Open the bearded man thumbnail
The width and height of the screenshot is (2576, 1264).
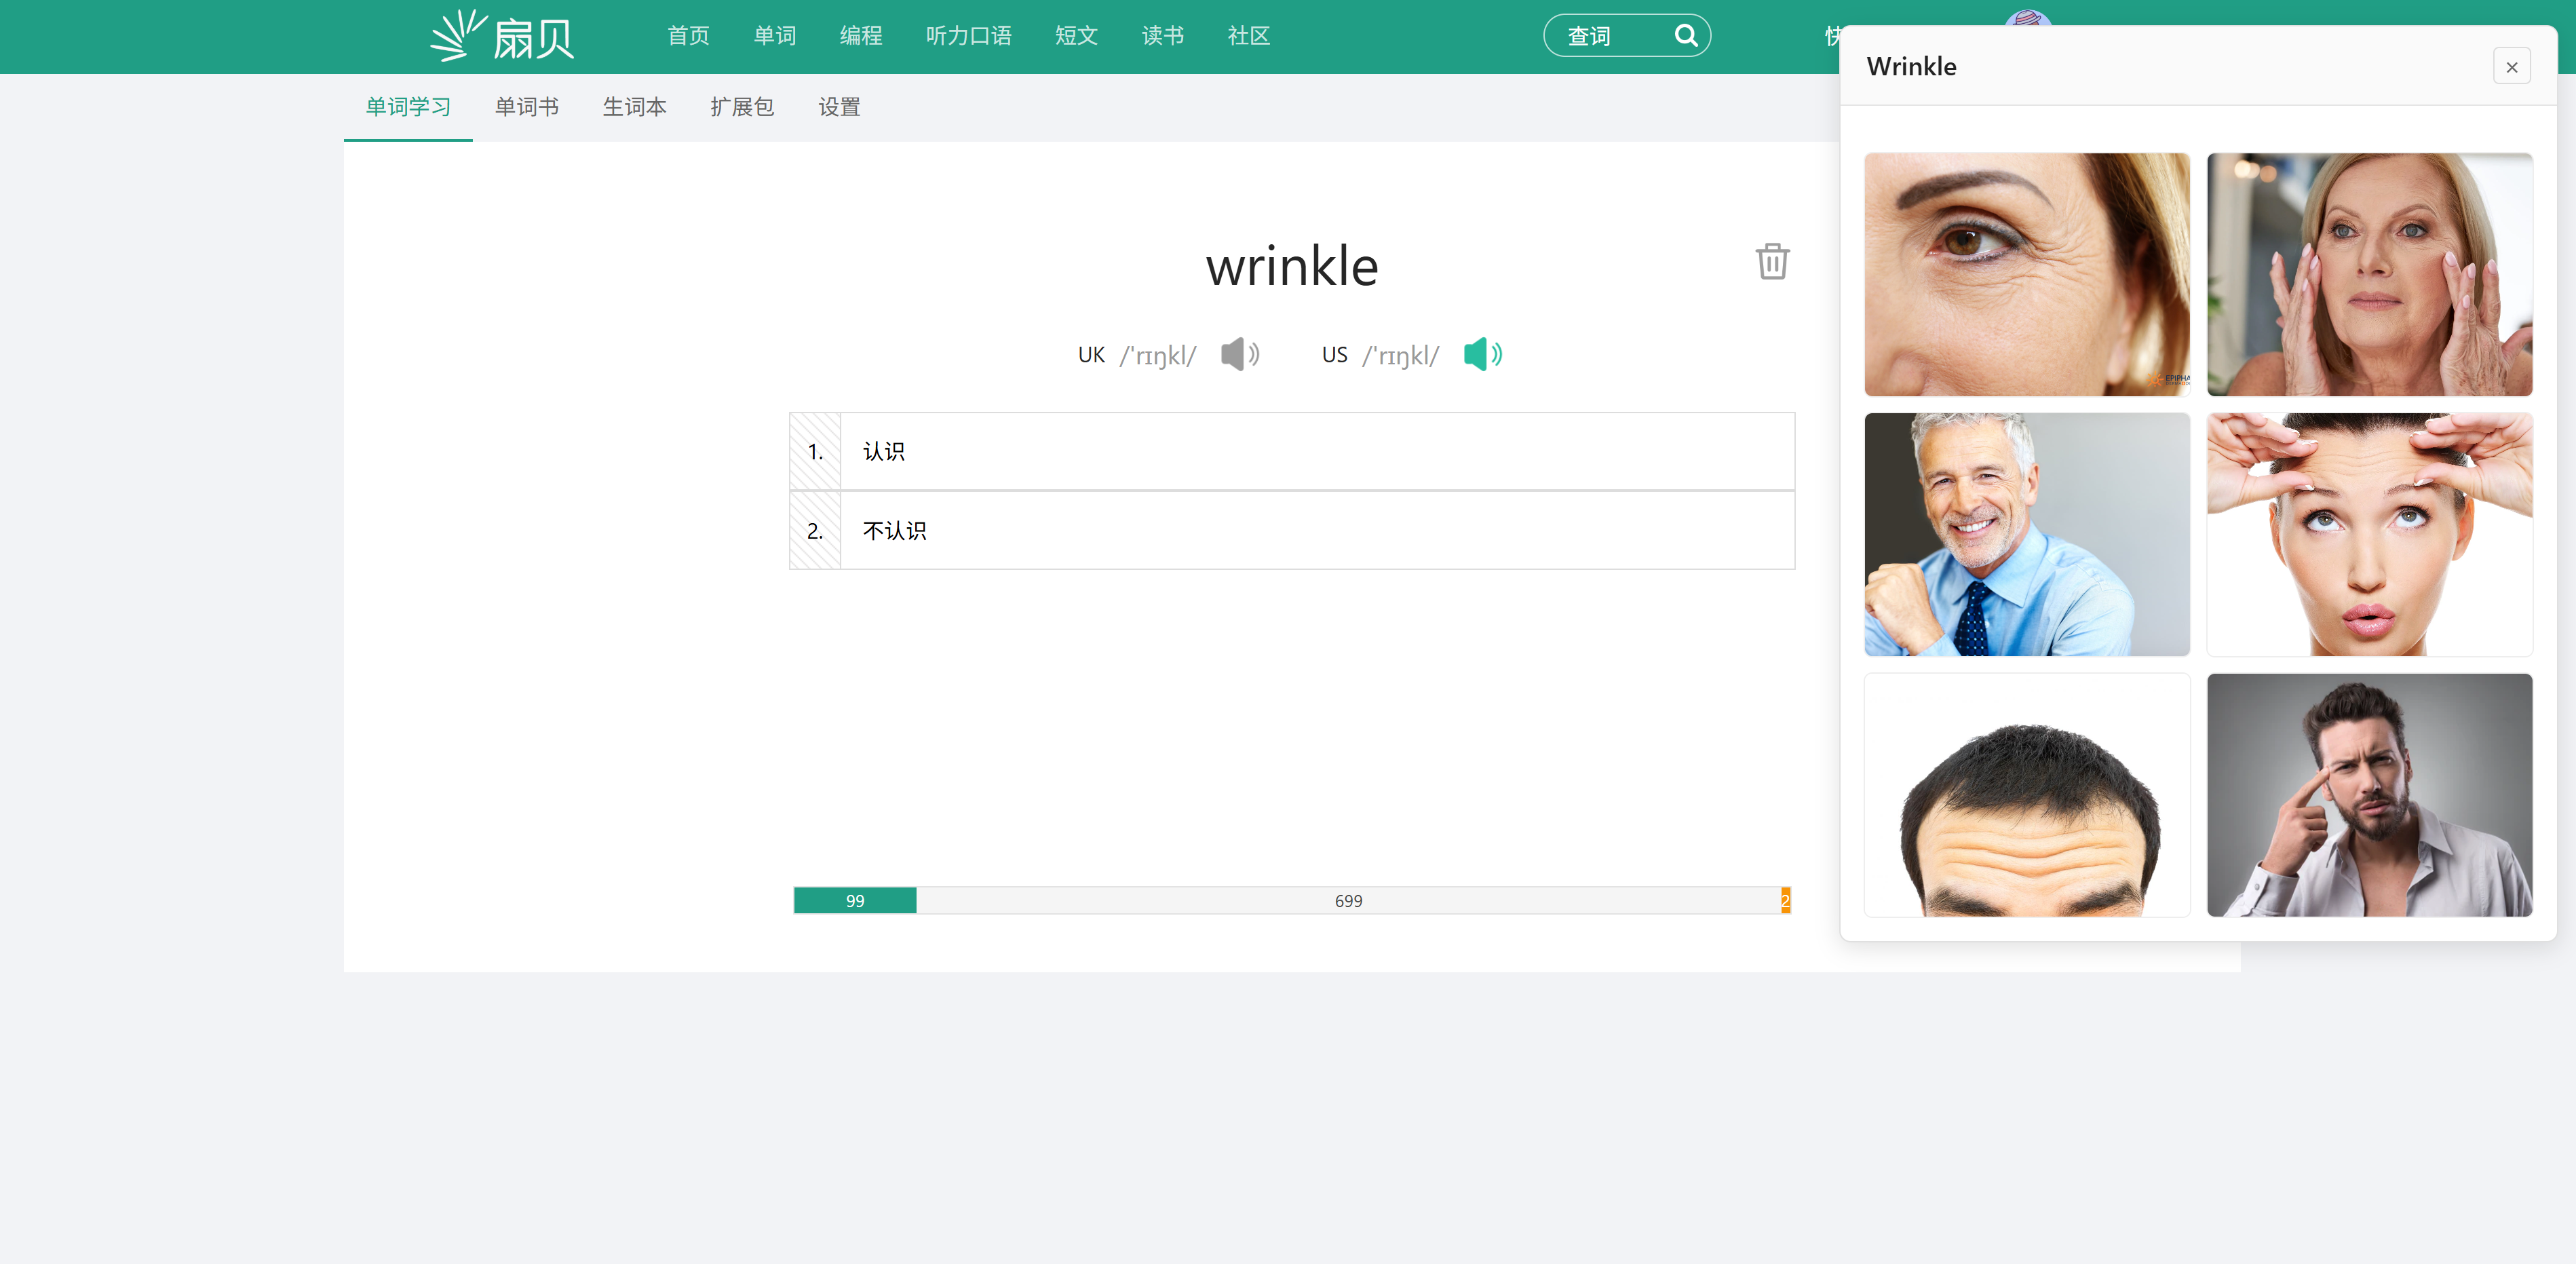coord(2368,794)
